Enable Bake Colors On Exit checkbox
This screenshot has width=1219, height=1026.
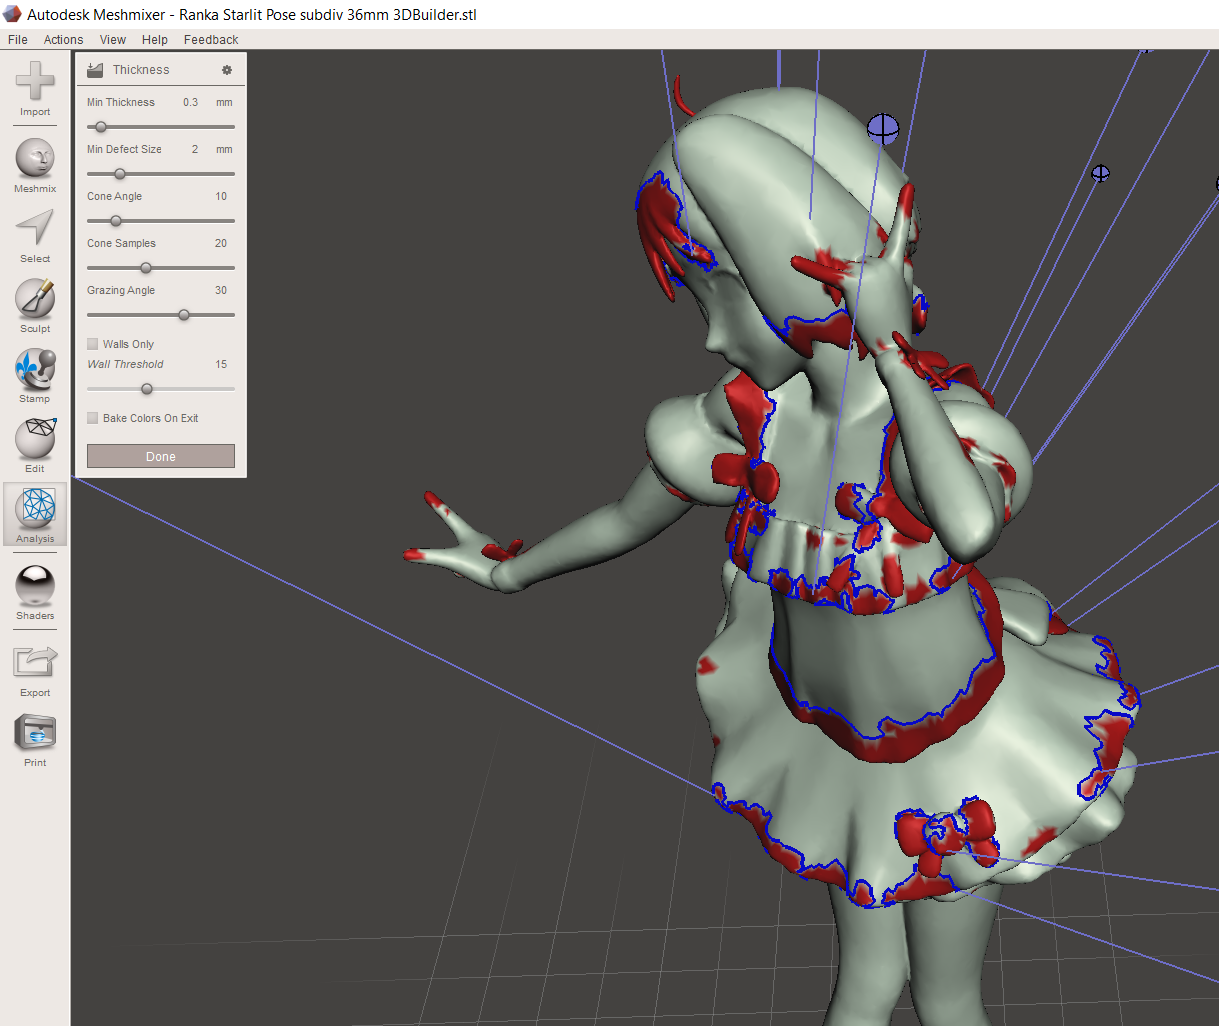coord(93,418)
